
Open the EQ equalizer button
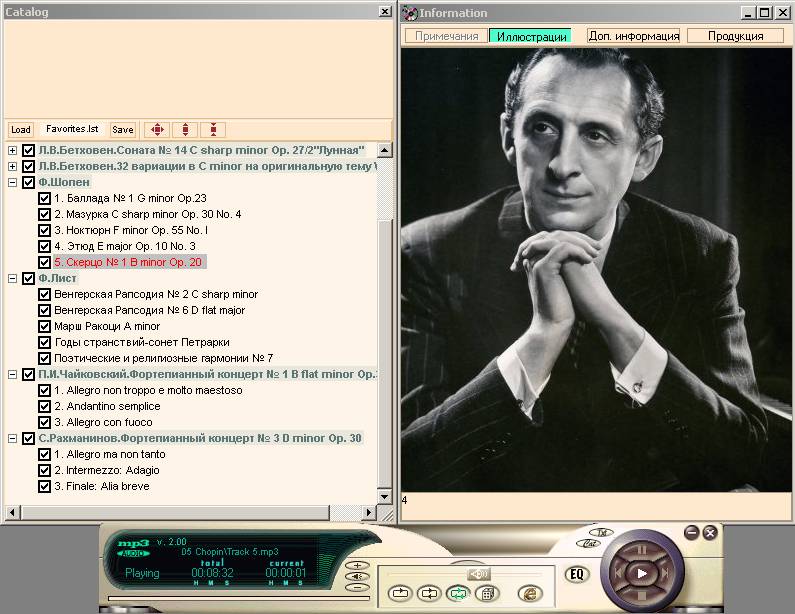tap(576, 574)
